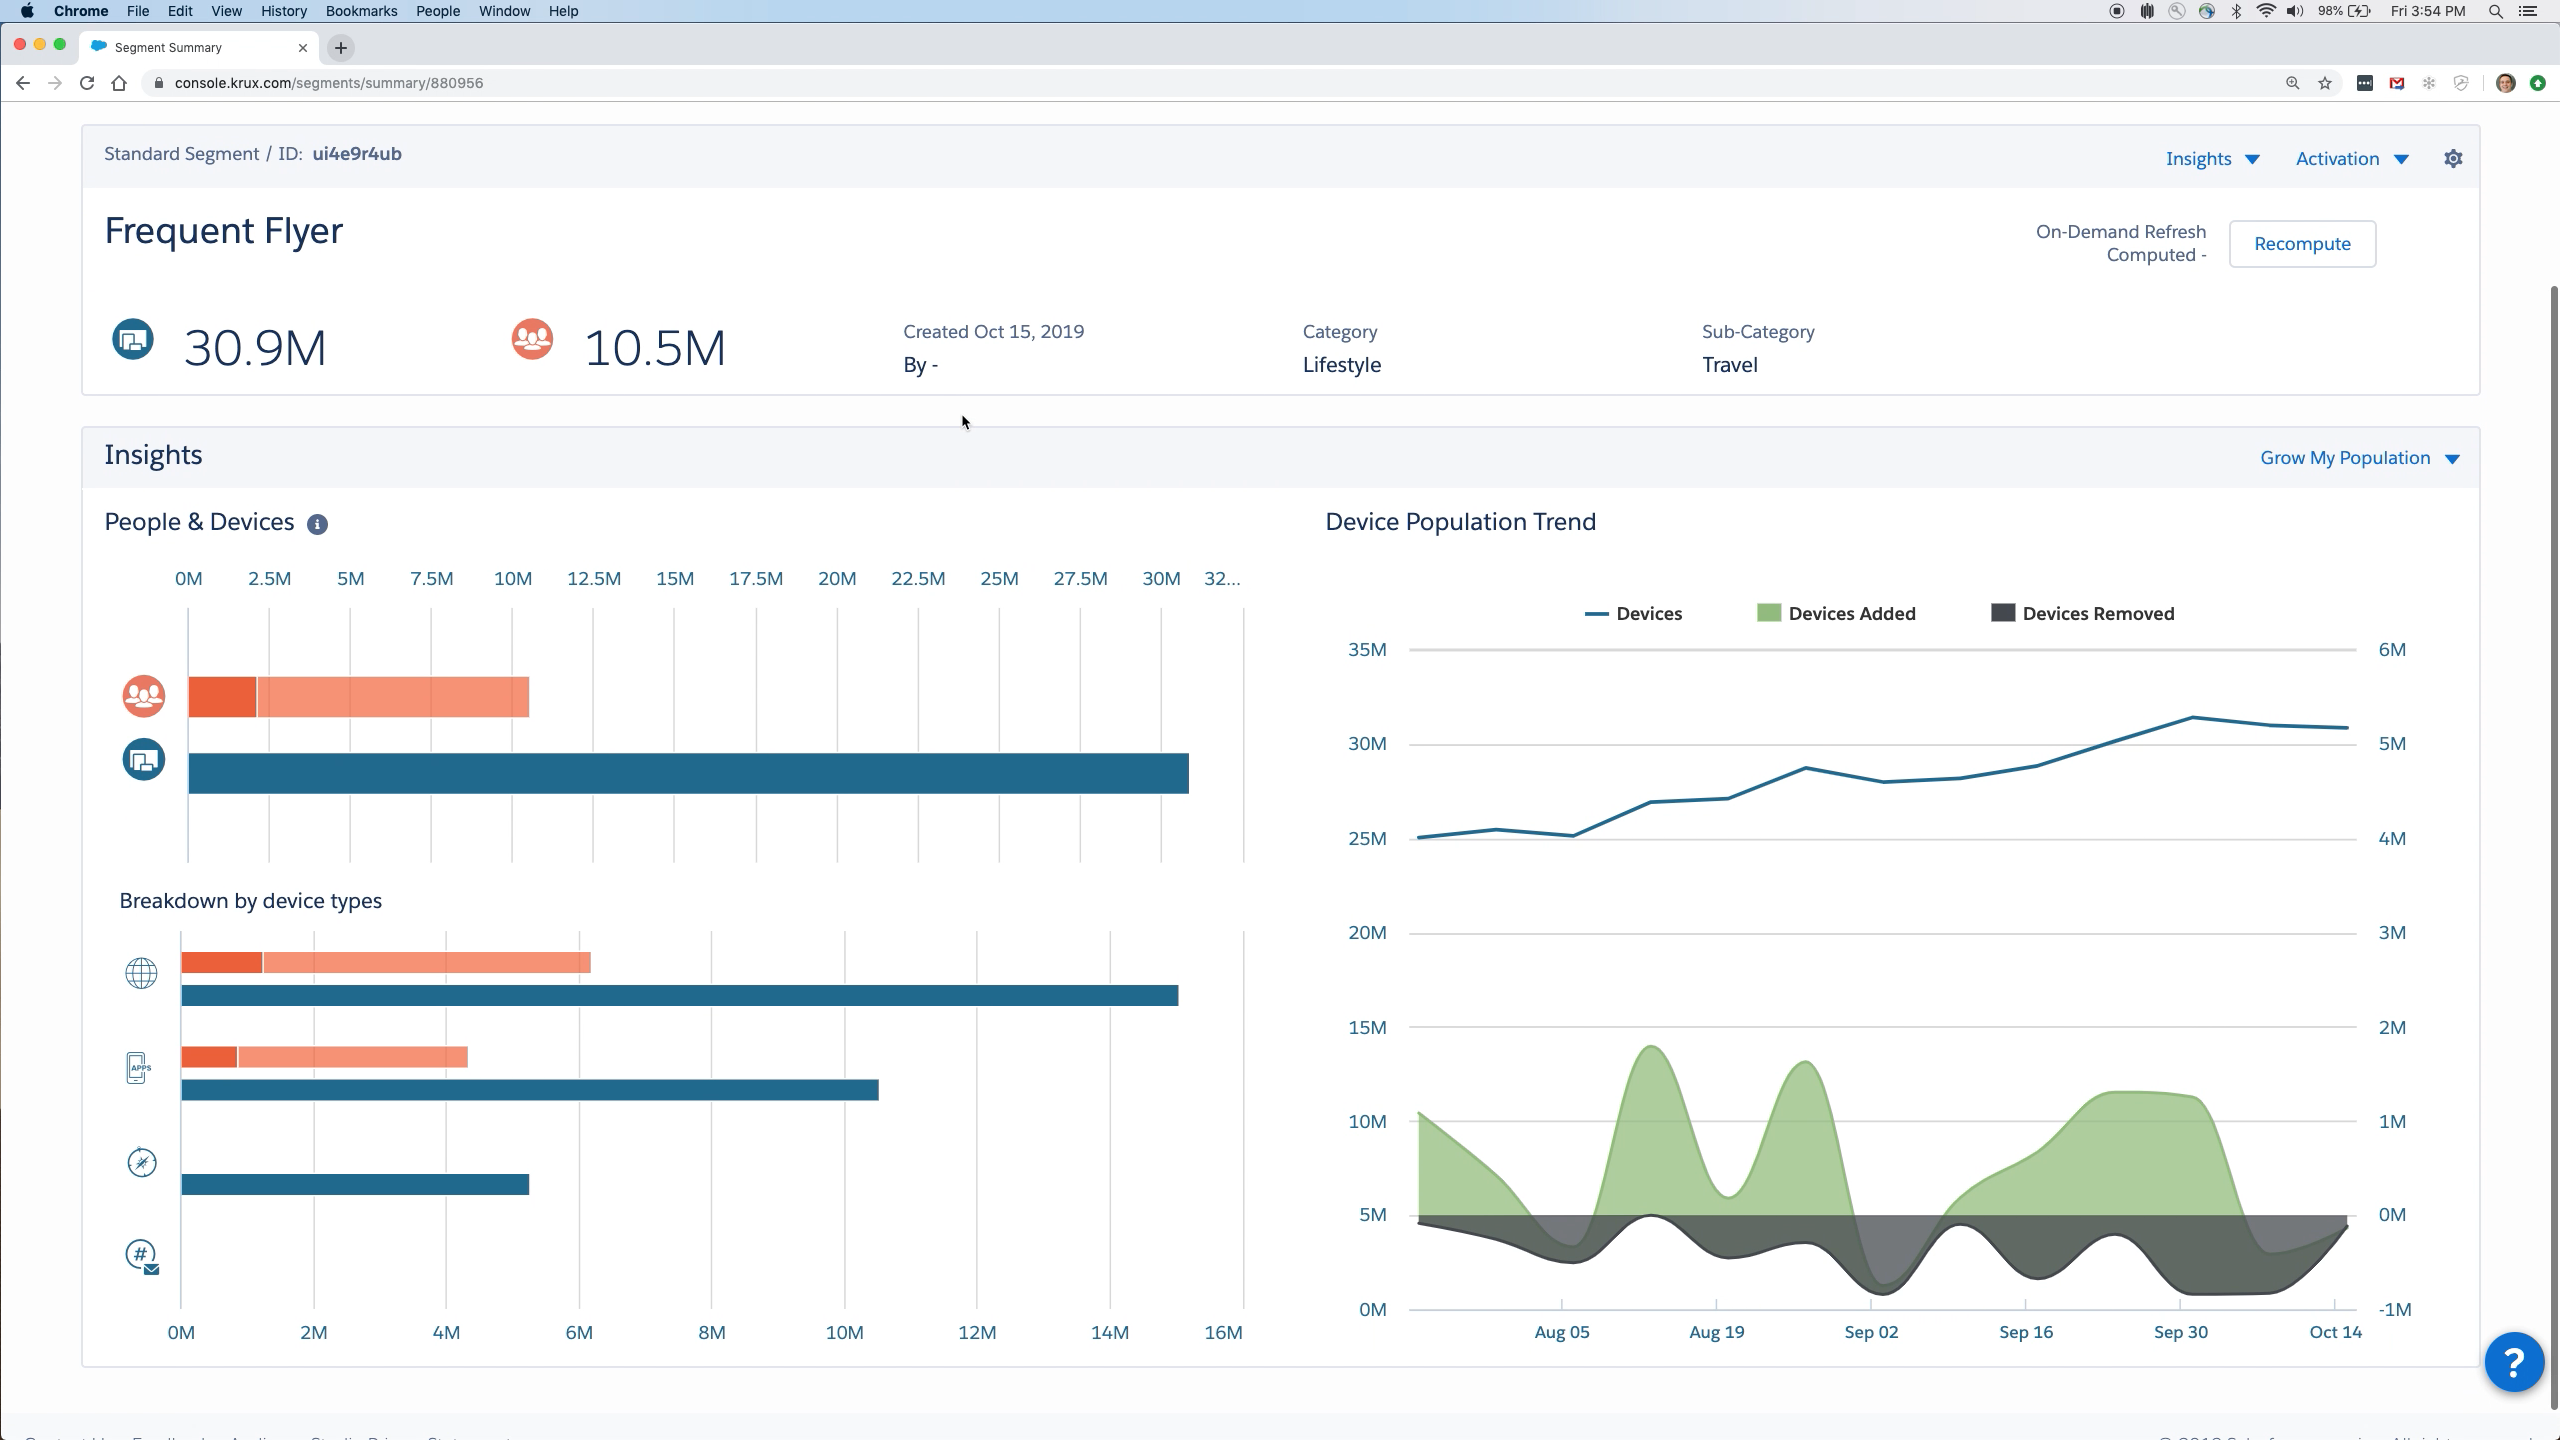The width and height of the screenshot is (2560, 1440).
Task: Click the segment settings gear icon
Action: (2453, 158)
